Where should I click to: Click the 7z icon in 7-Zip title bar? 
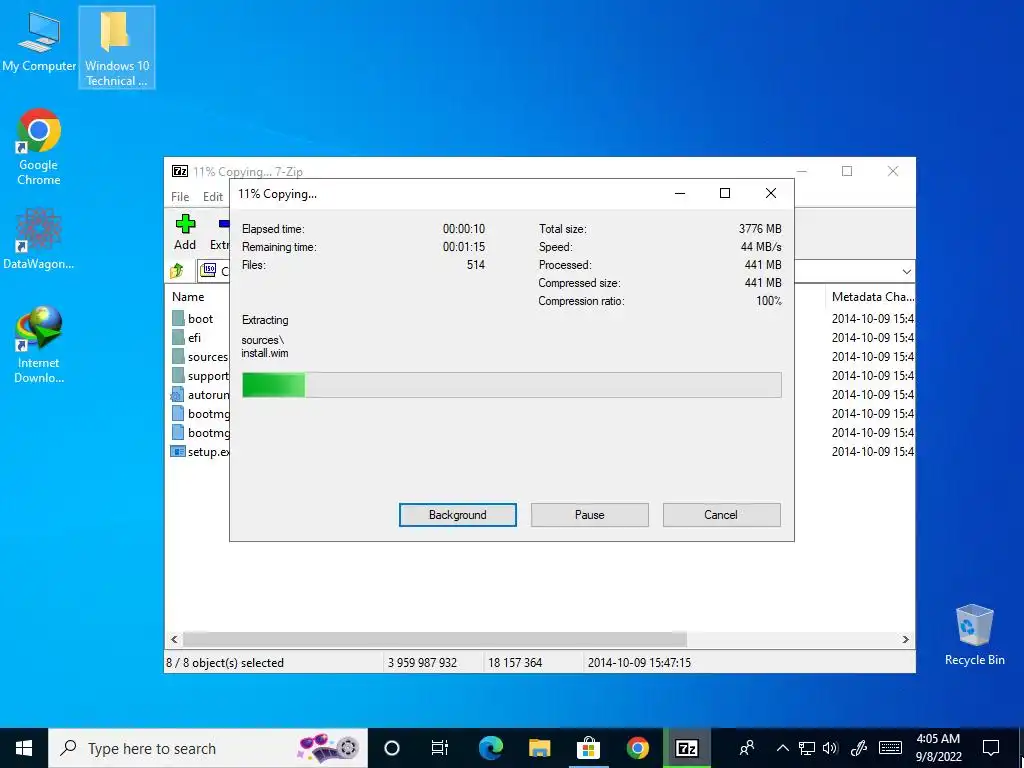(x=180, y=171)
